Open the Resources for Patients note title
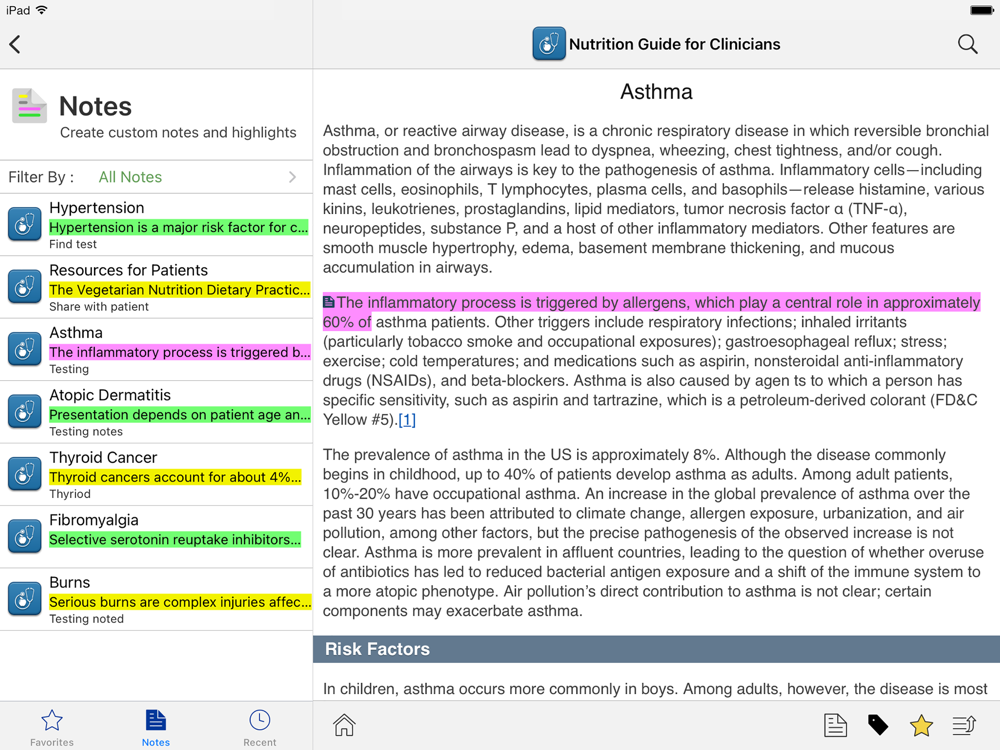Viewport: 1000px width, 750px height. (129, 270)
